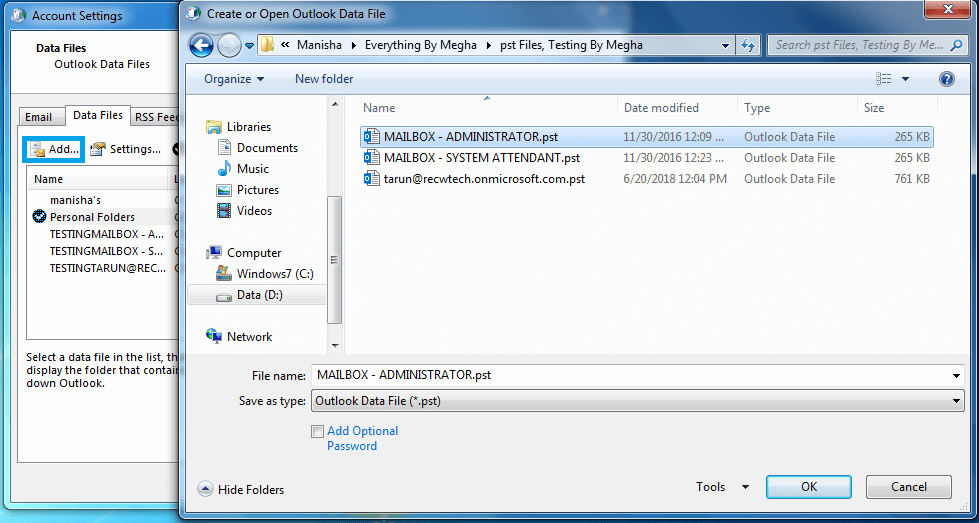The width and height of the screenshot is (979, 523).
Task: Expand the File name dropdown arrow
Action: pos(956,375)
